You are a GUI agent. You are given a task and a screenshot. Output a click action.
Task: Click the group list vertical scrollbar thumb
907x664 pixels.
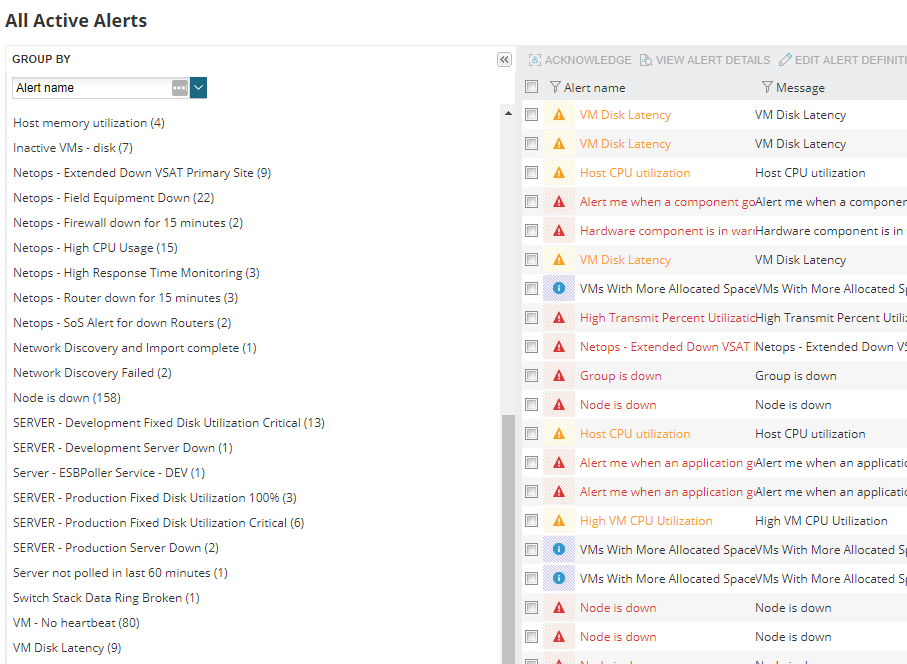point(508,539)
